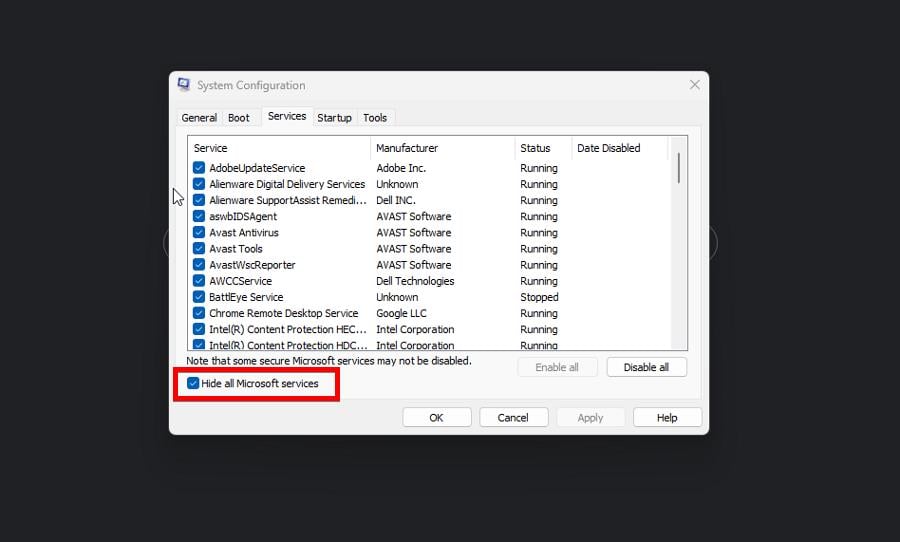This screenshot has width=900, height=542.
Task: Sort by the Status column header
Action: click(544, 148)
